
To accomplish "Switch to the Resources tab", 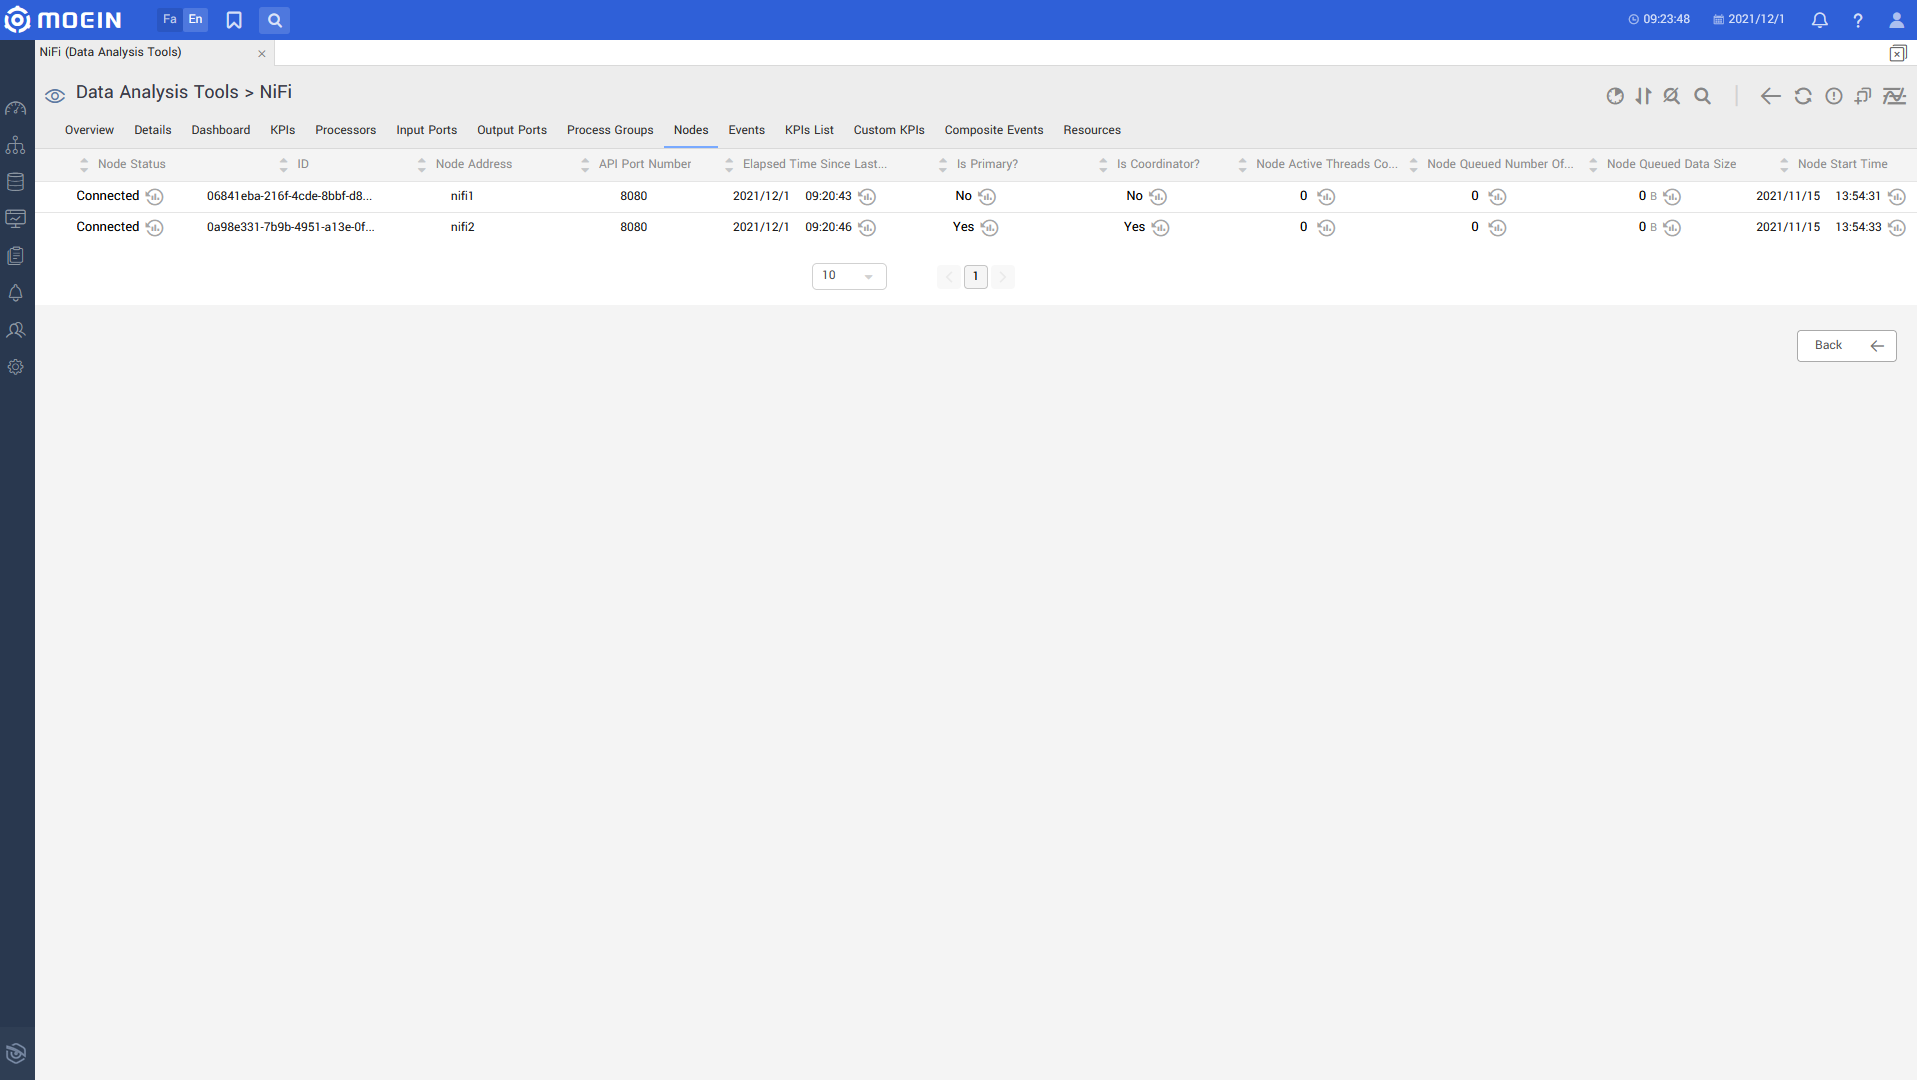I will (x=1091, y=130).
